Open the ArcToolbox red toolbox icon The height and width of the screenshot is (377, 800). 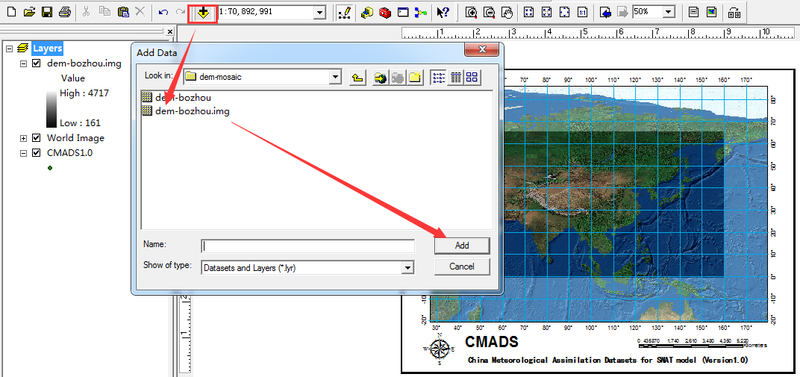point(385,13)
